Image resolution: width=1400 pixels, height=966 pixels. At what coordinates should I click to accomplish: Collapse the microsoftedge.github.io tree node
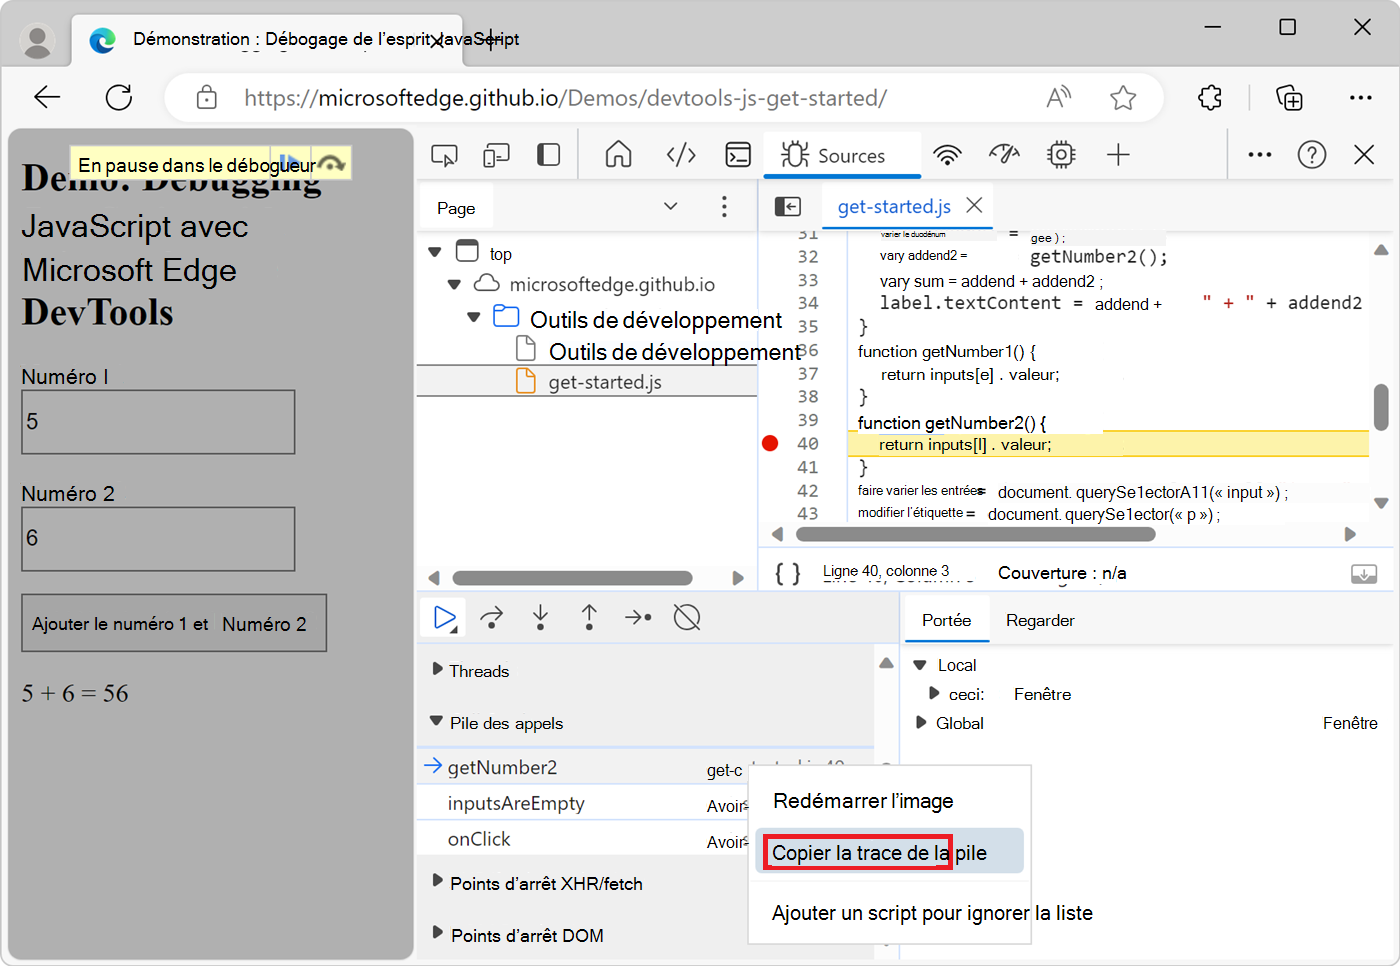point(454,285)
